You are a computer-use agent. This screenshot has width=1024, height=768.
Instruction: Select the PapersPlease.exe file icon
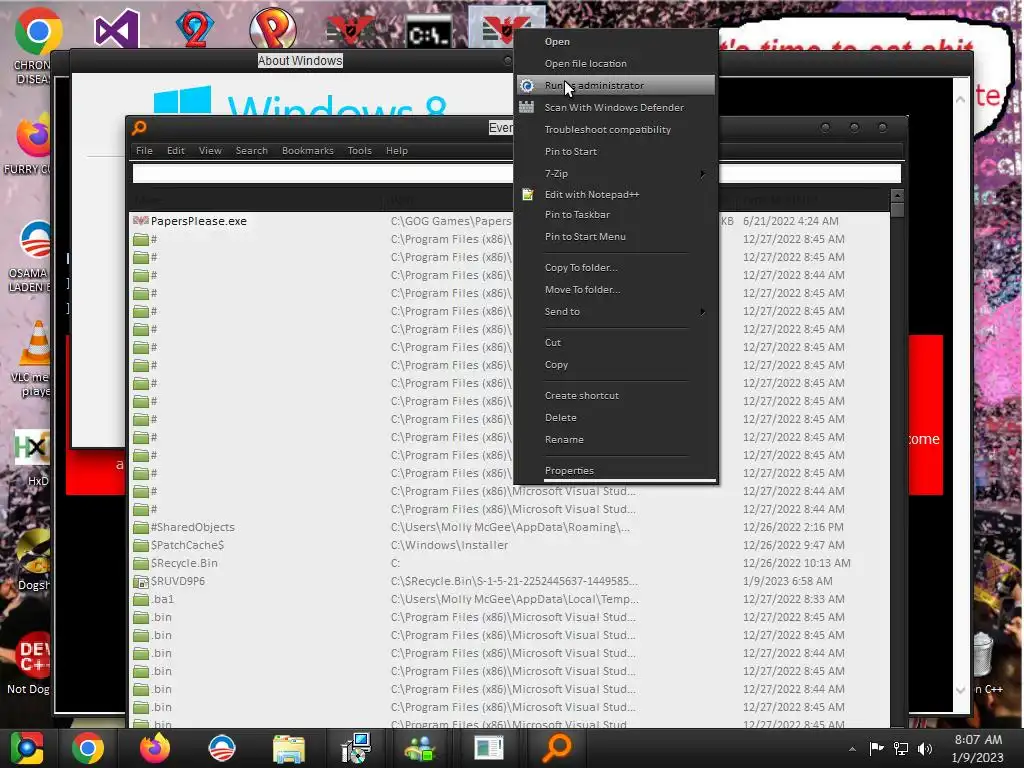point(140,221)
